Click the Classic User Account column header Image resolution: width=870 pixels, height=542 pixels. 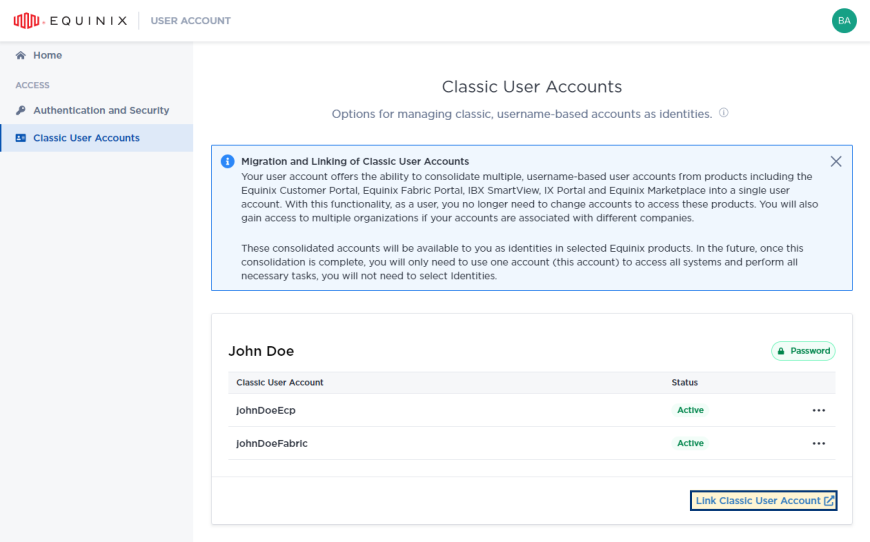click(x=280, y=382)
